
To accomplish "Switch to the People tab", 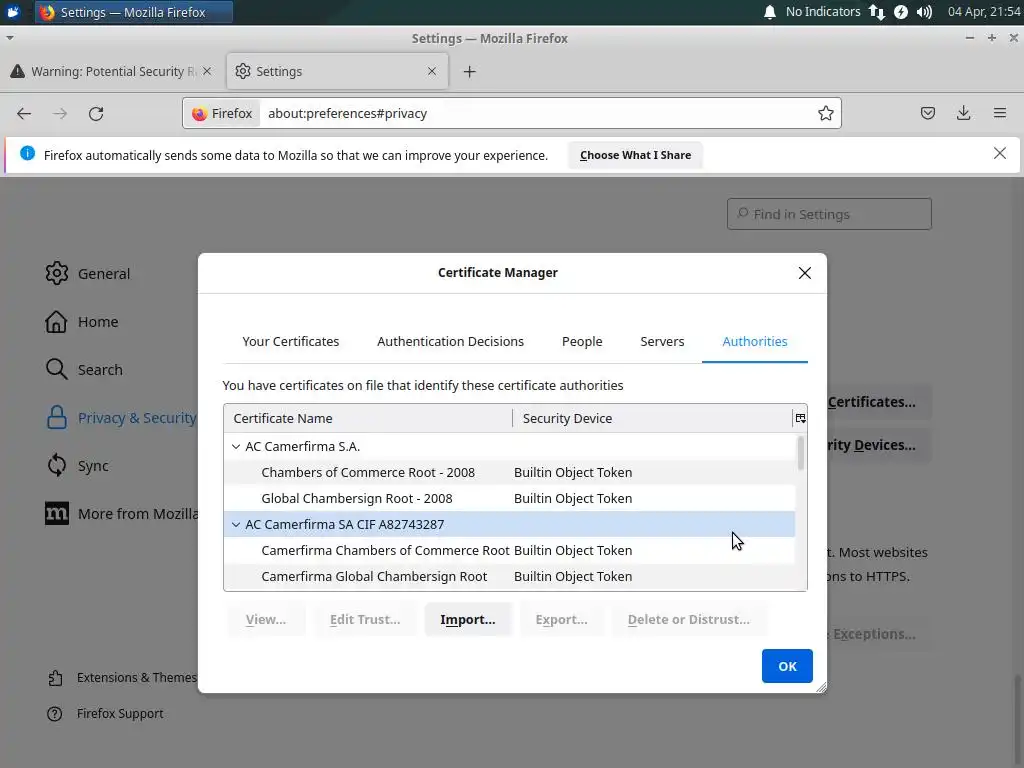I will click(x=582, y=342).
